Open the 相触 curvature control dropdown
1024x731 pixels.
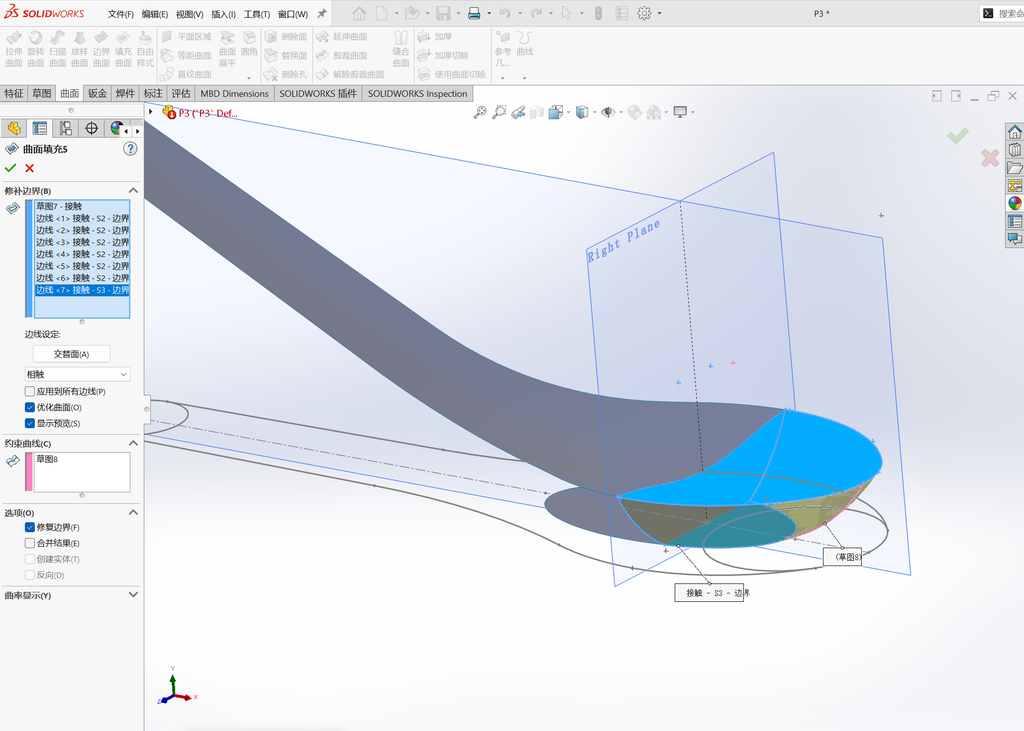[x=77, y=374]
